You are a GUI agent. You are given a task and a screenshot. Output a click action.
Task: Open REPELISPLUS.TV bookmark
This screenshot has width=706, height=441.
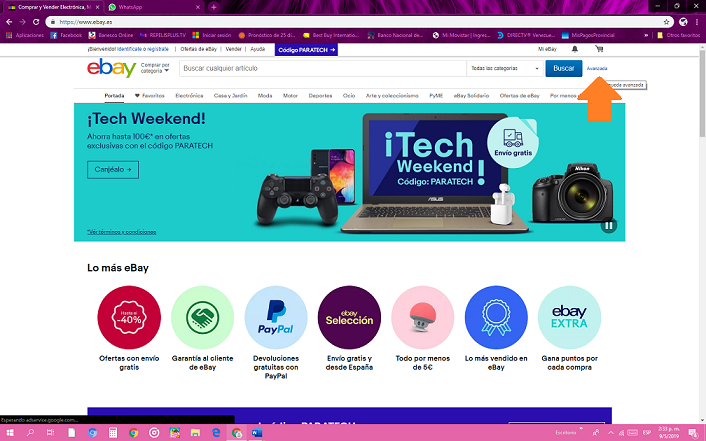click(163, 35)
